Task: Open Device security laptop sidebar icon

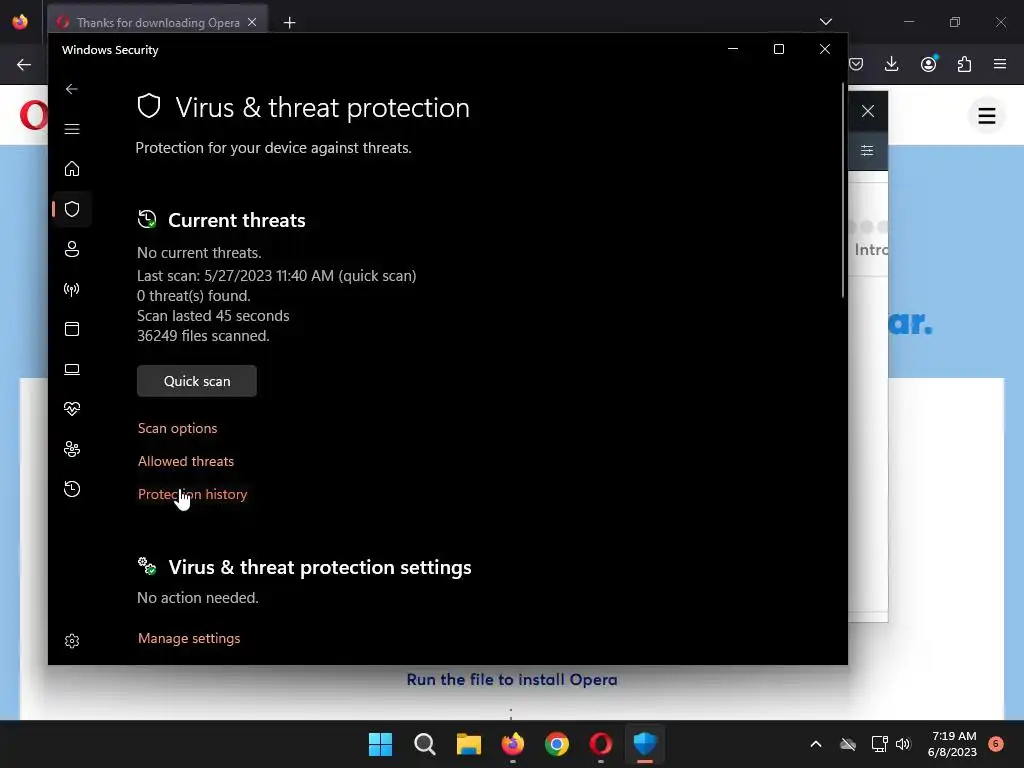Action: point(72,369)
